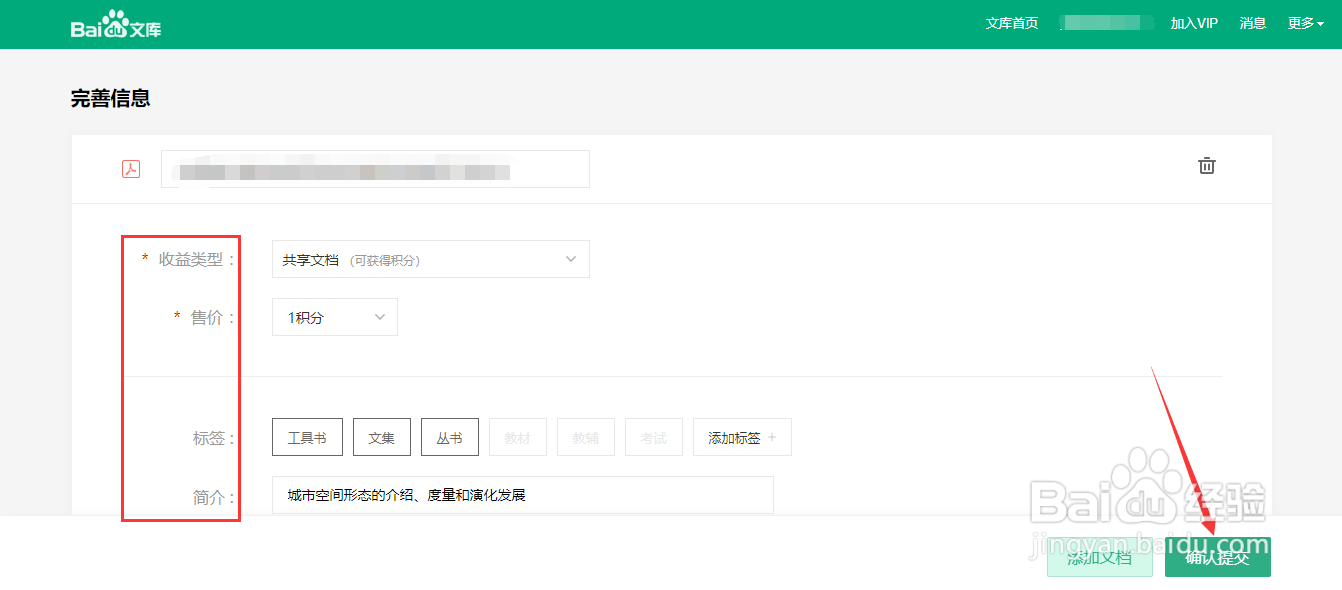Deselect the 工具书 tag
Screen dimensions: 1342x590
(307, 437)
